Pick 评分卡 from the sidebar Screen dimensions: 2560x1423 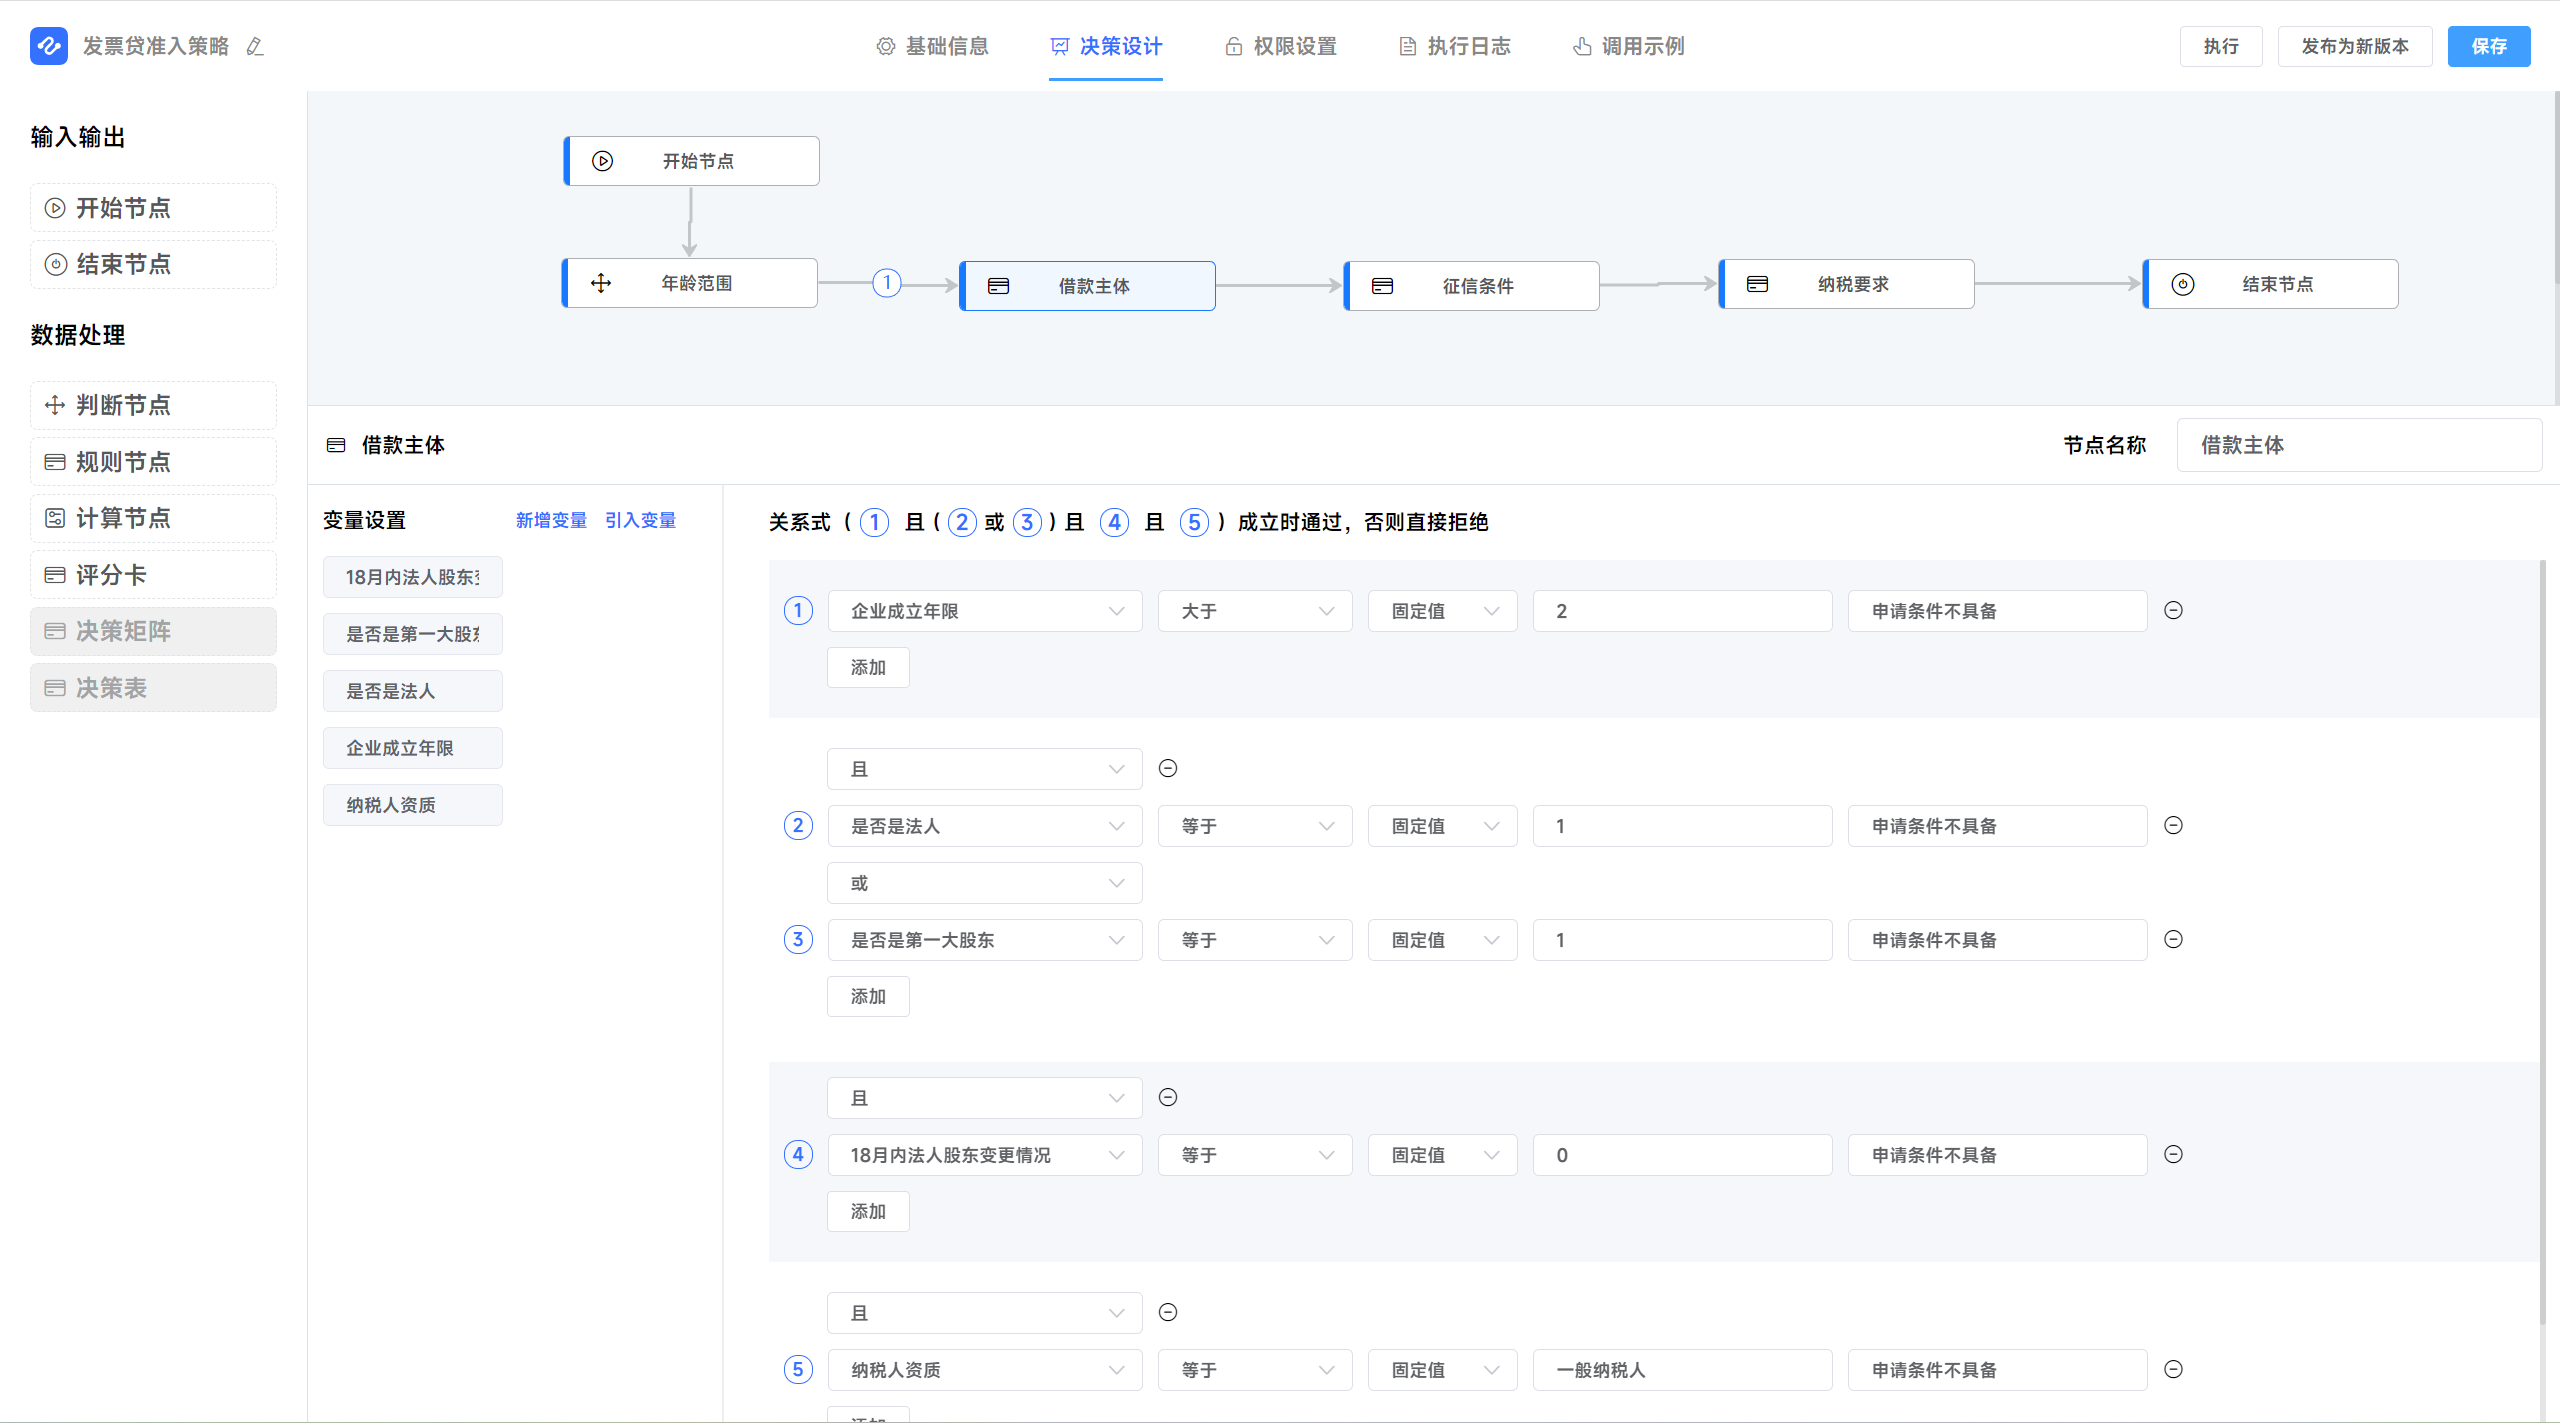(x=153, y=575)
